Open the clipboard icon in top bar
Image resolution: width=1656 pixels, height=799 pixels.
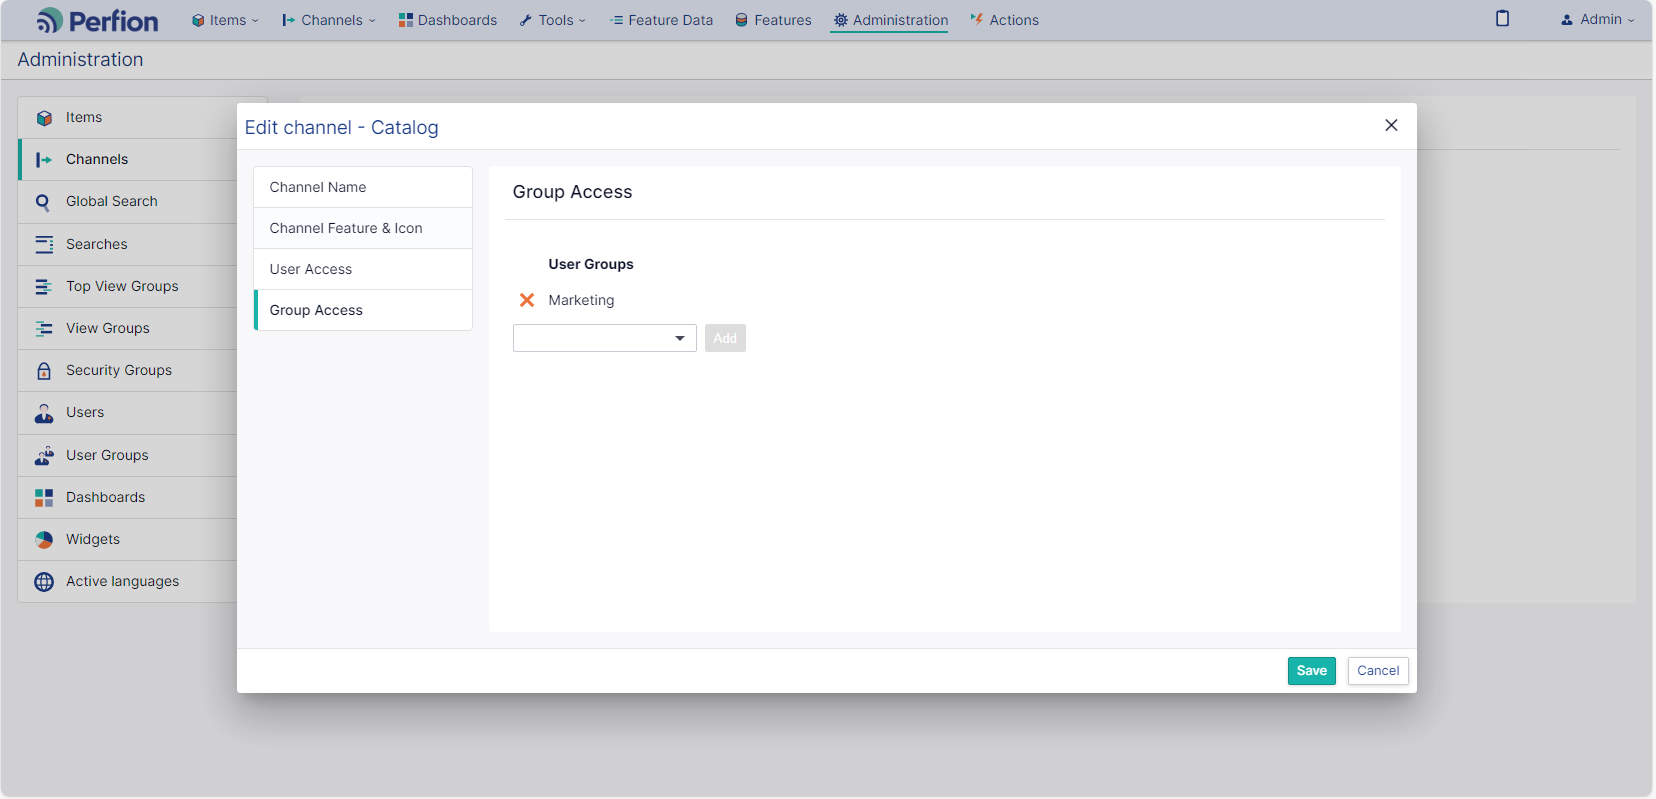click(1502, 18)
